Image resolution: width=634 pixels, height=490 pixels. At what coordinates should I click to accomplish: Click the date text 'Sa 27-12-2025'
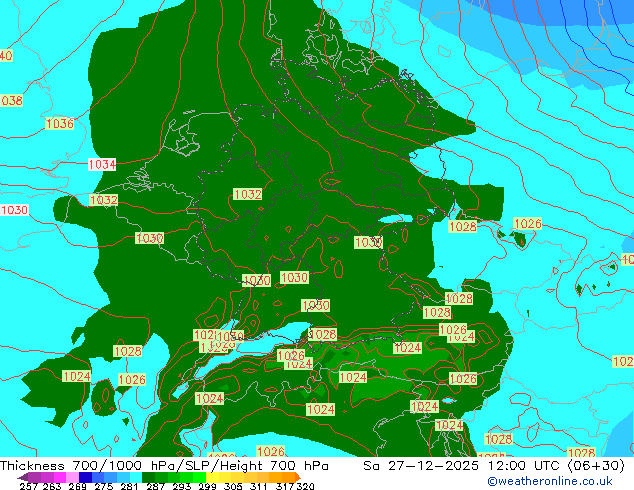point(421,466)
